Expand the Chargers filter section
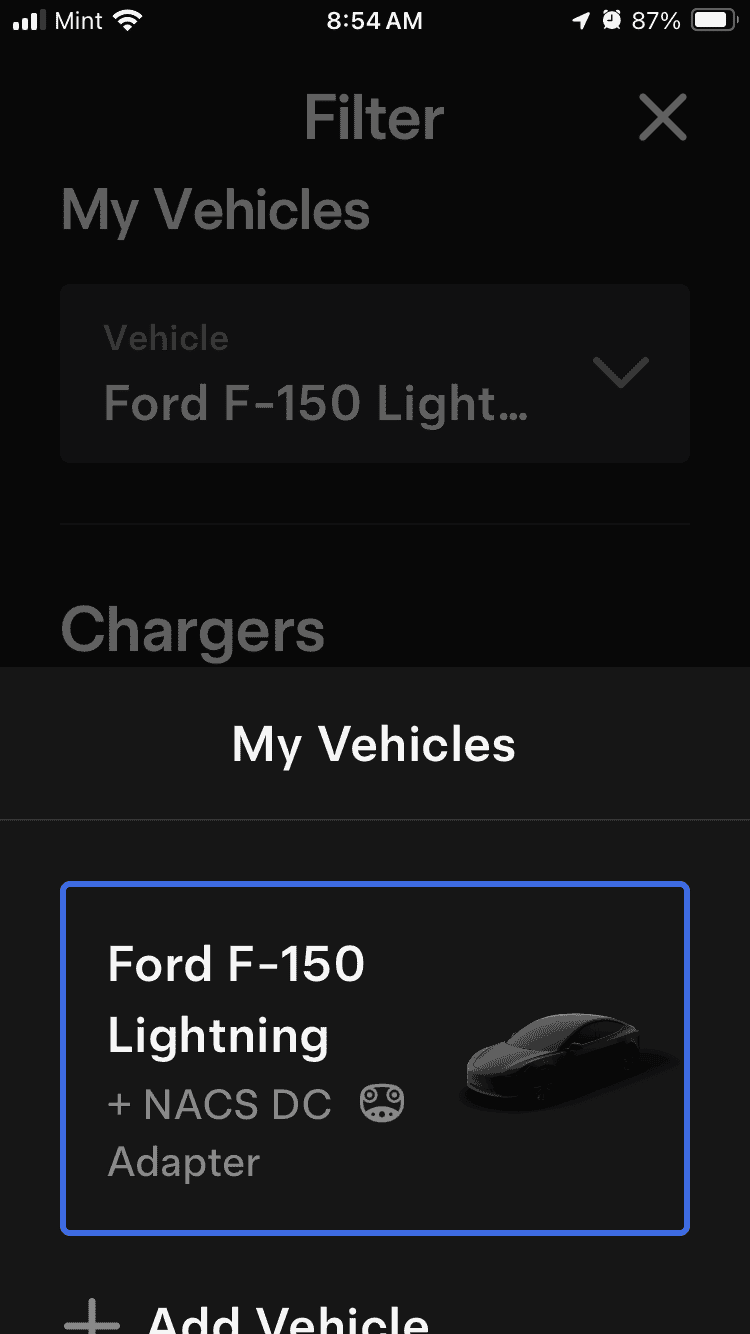Screen dimensions: 750x1334 click(192, 630)
